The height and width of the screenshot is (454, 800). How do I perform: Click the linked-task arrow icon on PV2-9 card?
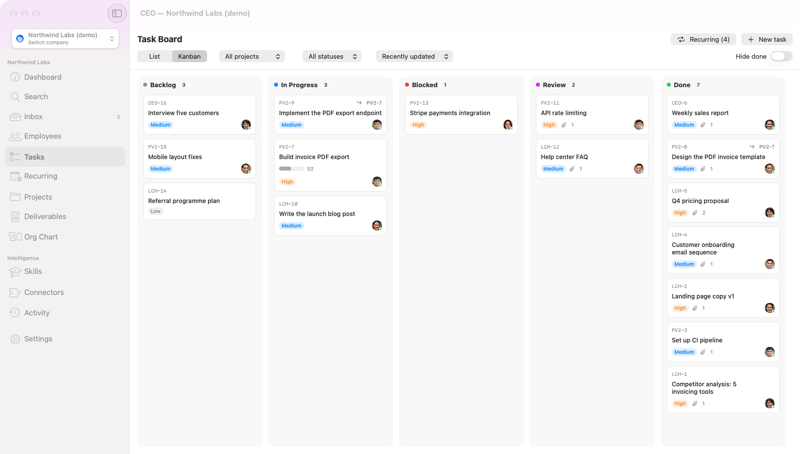[359, 103]
